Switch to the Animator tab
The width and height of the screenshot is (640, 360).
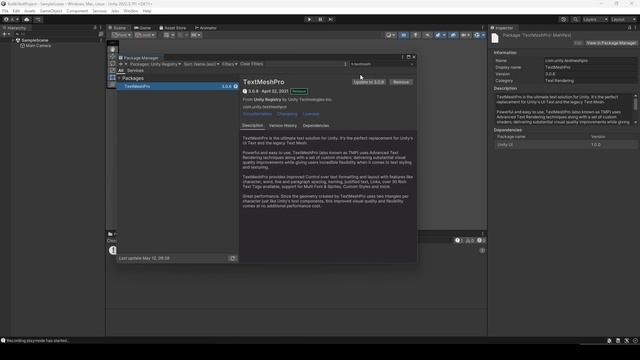206,28
